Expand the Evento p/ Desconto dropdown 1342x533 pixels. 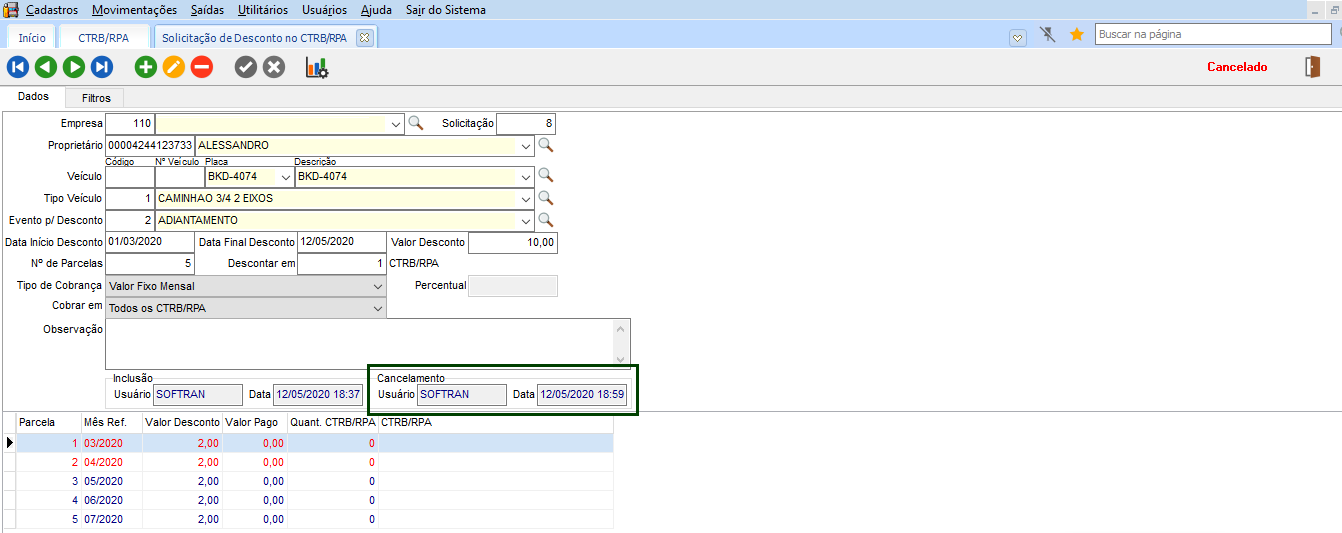526,220
